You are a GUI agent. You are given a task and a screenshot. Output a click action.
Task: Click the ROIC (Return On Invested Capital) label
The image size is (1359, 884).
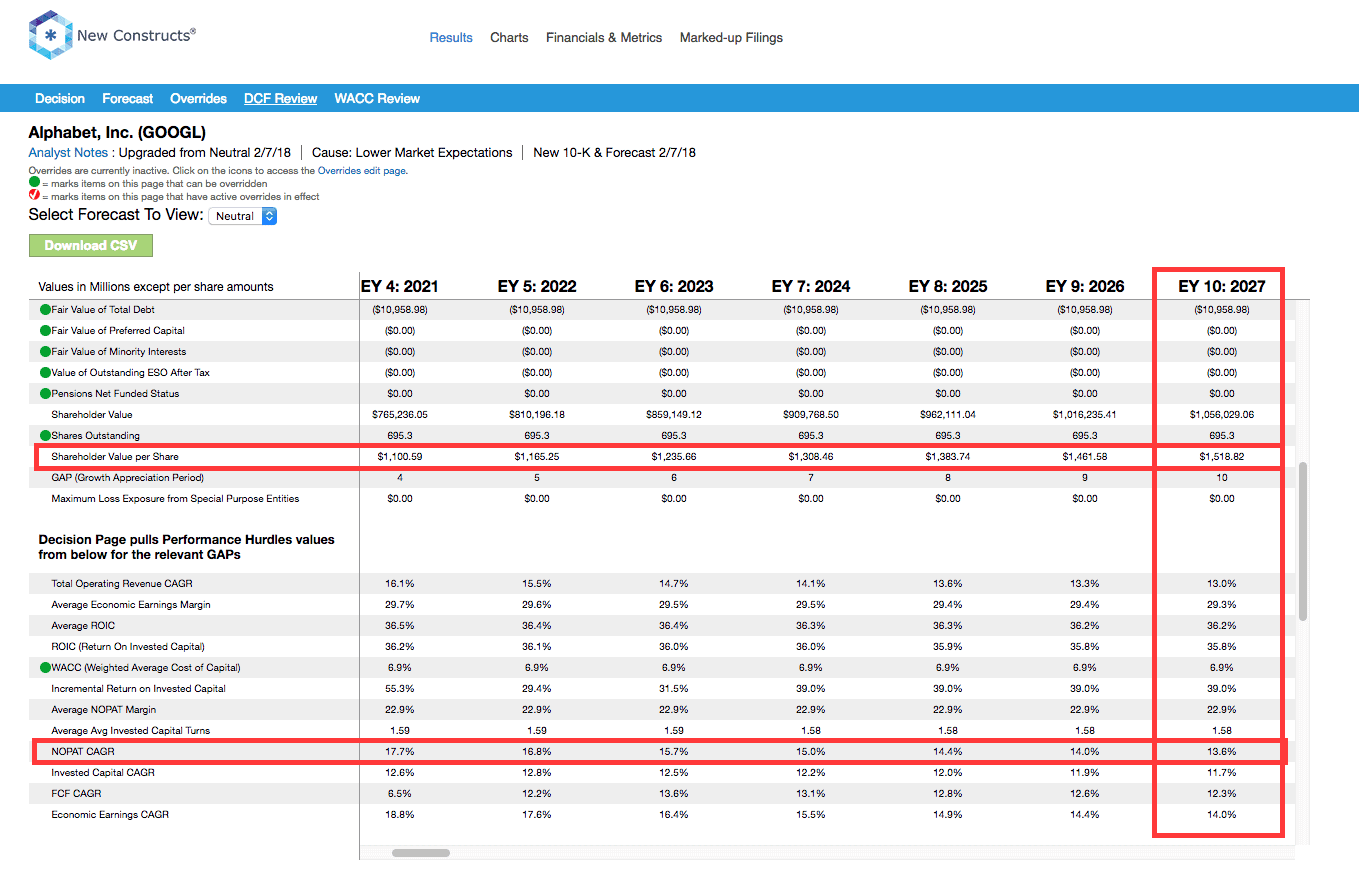pyautogui.click(x=128, y=647)
